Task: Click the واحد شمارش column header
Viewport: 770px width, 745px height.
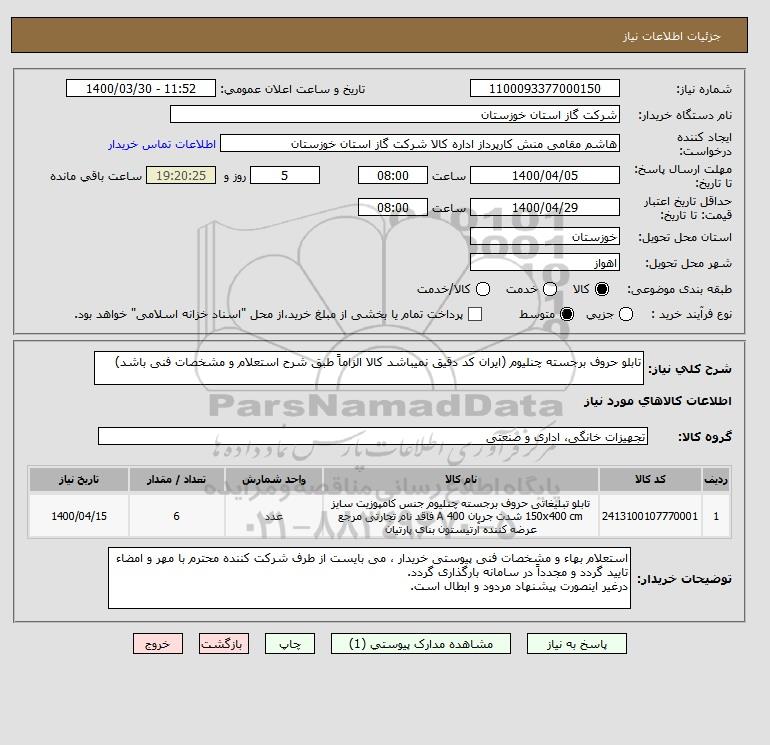Action: [x=274, y=479]
